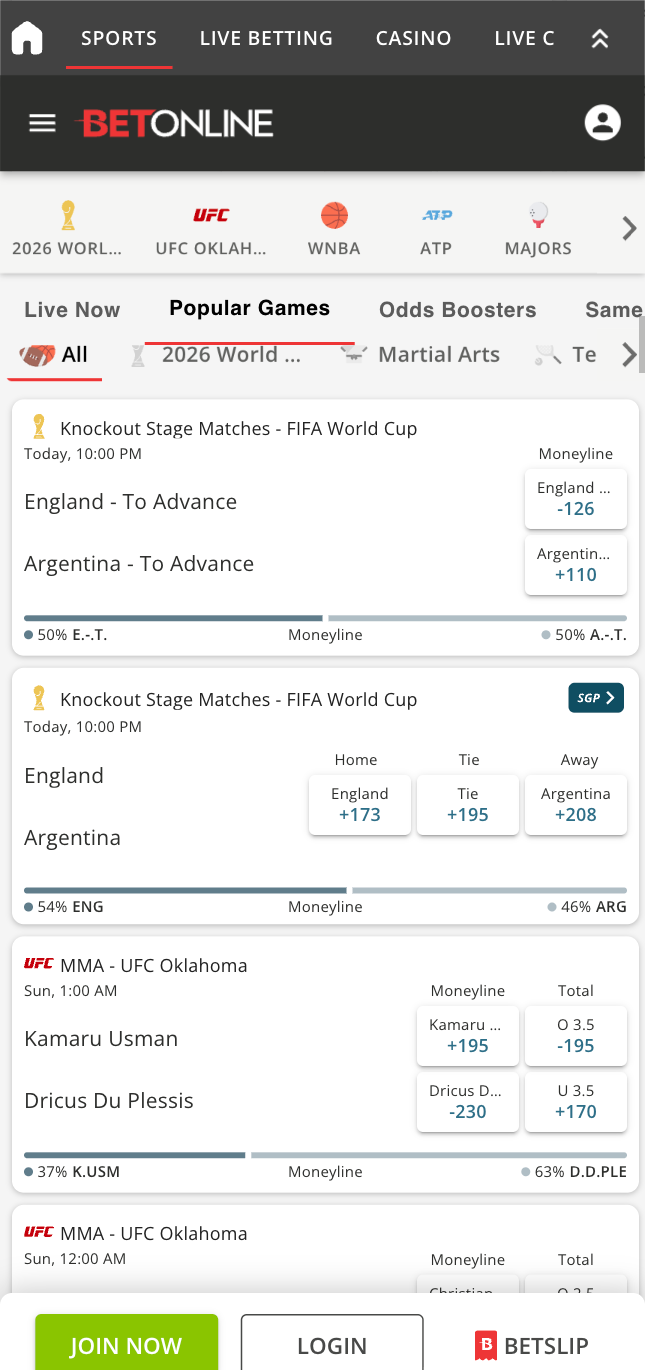The image size is (646, 1370).
Task: Open the SGP same game parlay badge
Action: pos(596,698)
